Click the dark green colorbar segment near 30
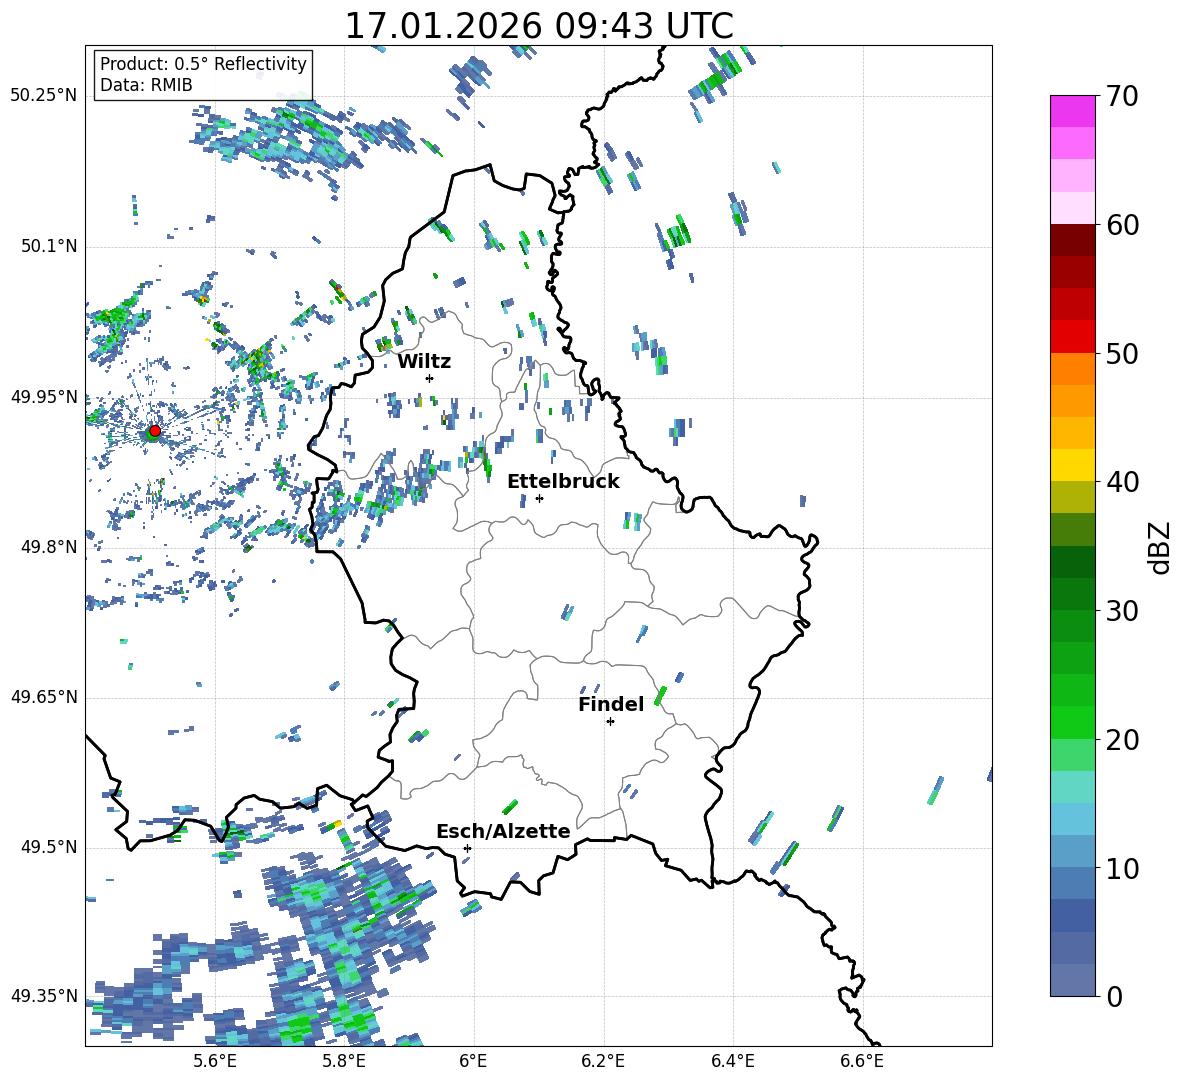 coord(1072,593)
